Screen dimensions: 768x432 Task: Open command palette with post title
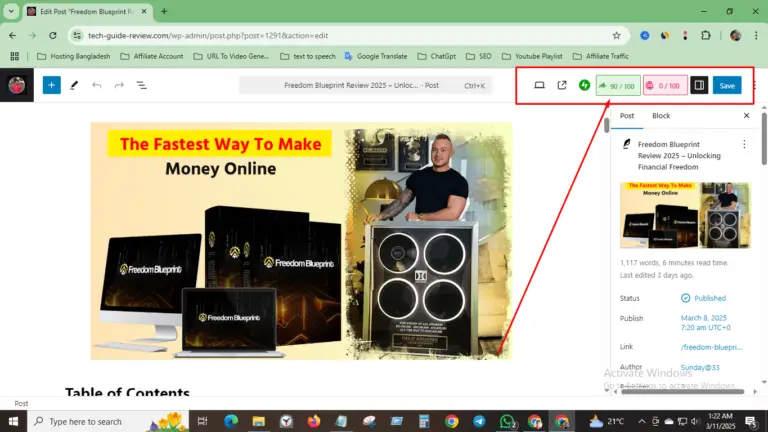365,85
